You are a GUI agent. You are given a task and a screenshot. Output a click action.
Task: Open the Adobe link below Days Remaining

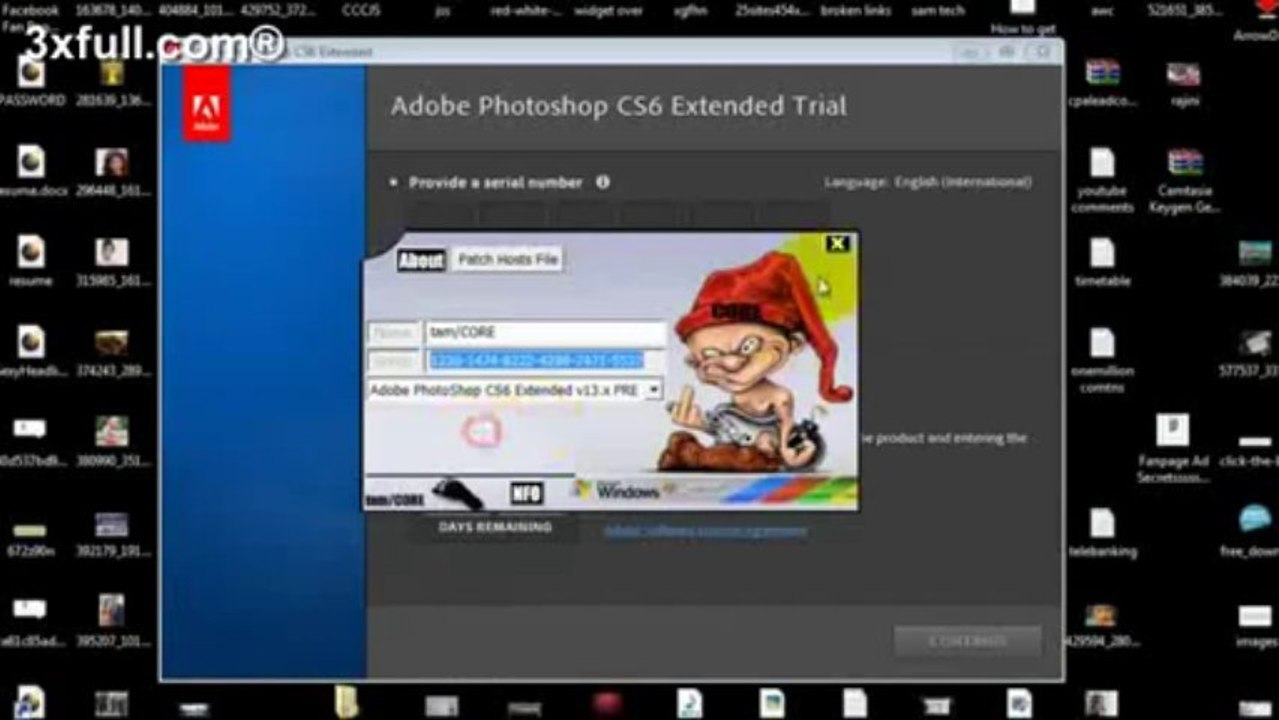[705, 531]
